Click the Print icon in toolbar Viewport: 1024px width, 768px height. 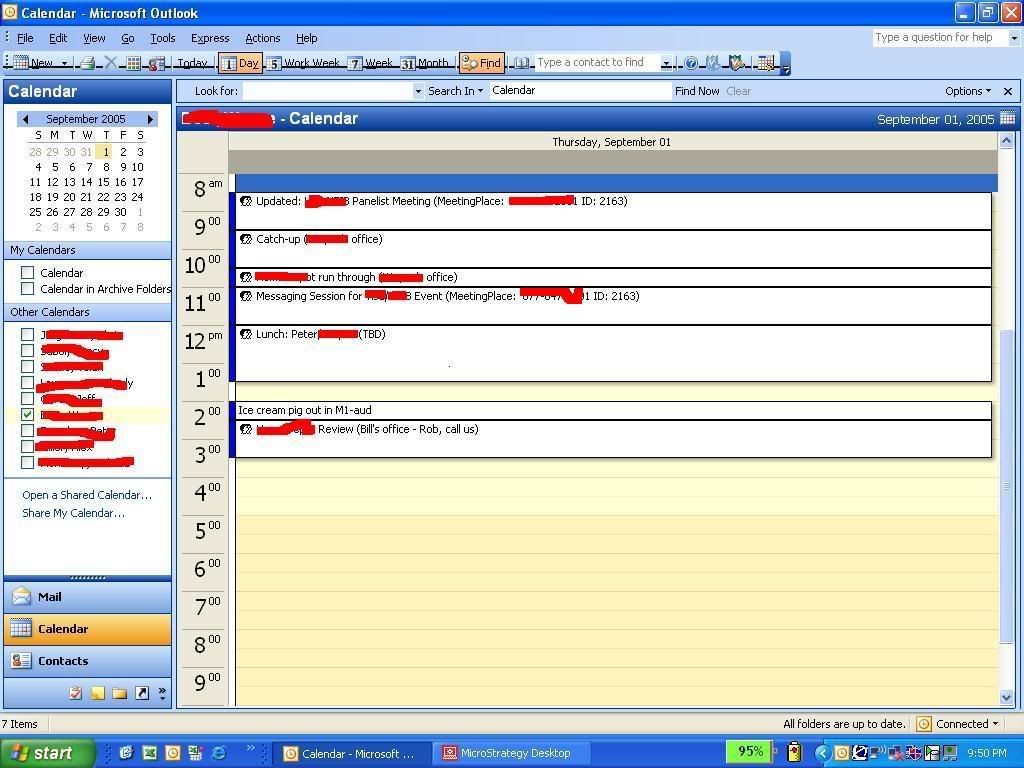point(87,63)
